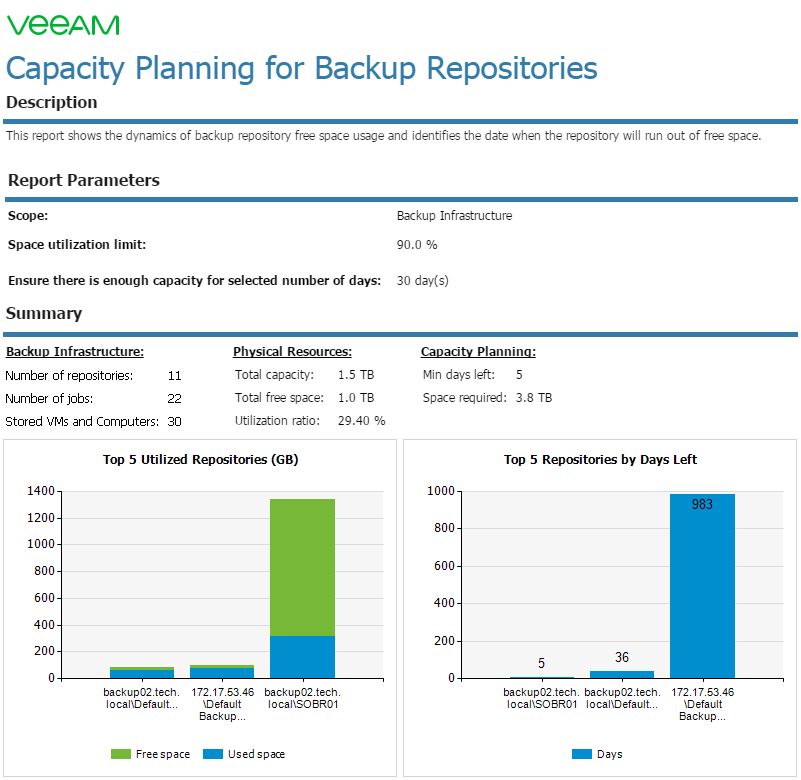Click the 'Utilization ratio:' label
The width and height of the screenshot is (801, 780).
click(x=277, y=420)
